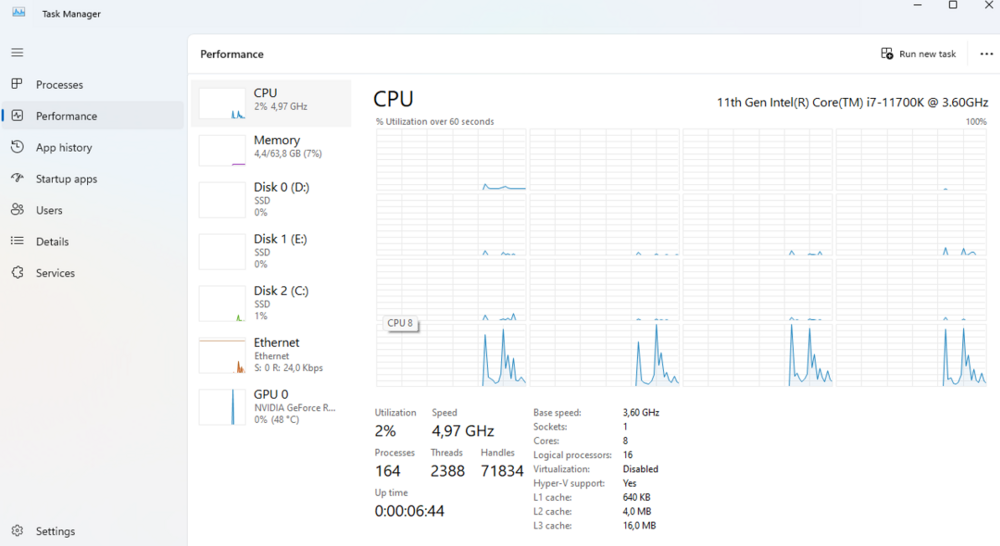The height and width of the screenshot is (546, 1000).
Task: Click the CPU mini graph thumbnail
Action: tap(222, 103)
